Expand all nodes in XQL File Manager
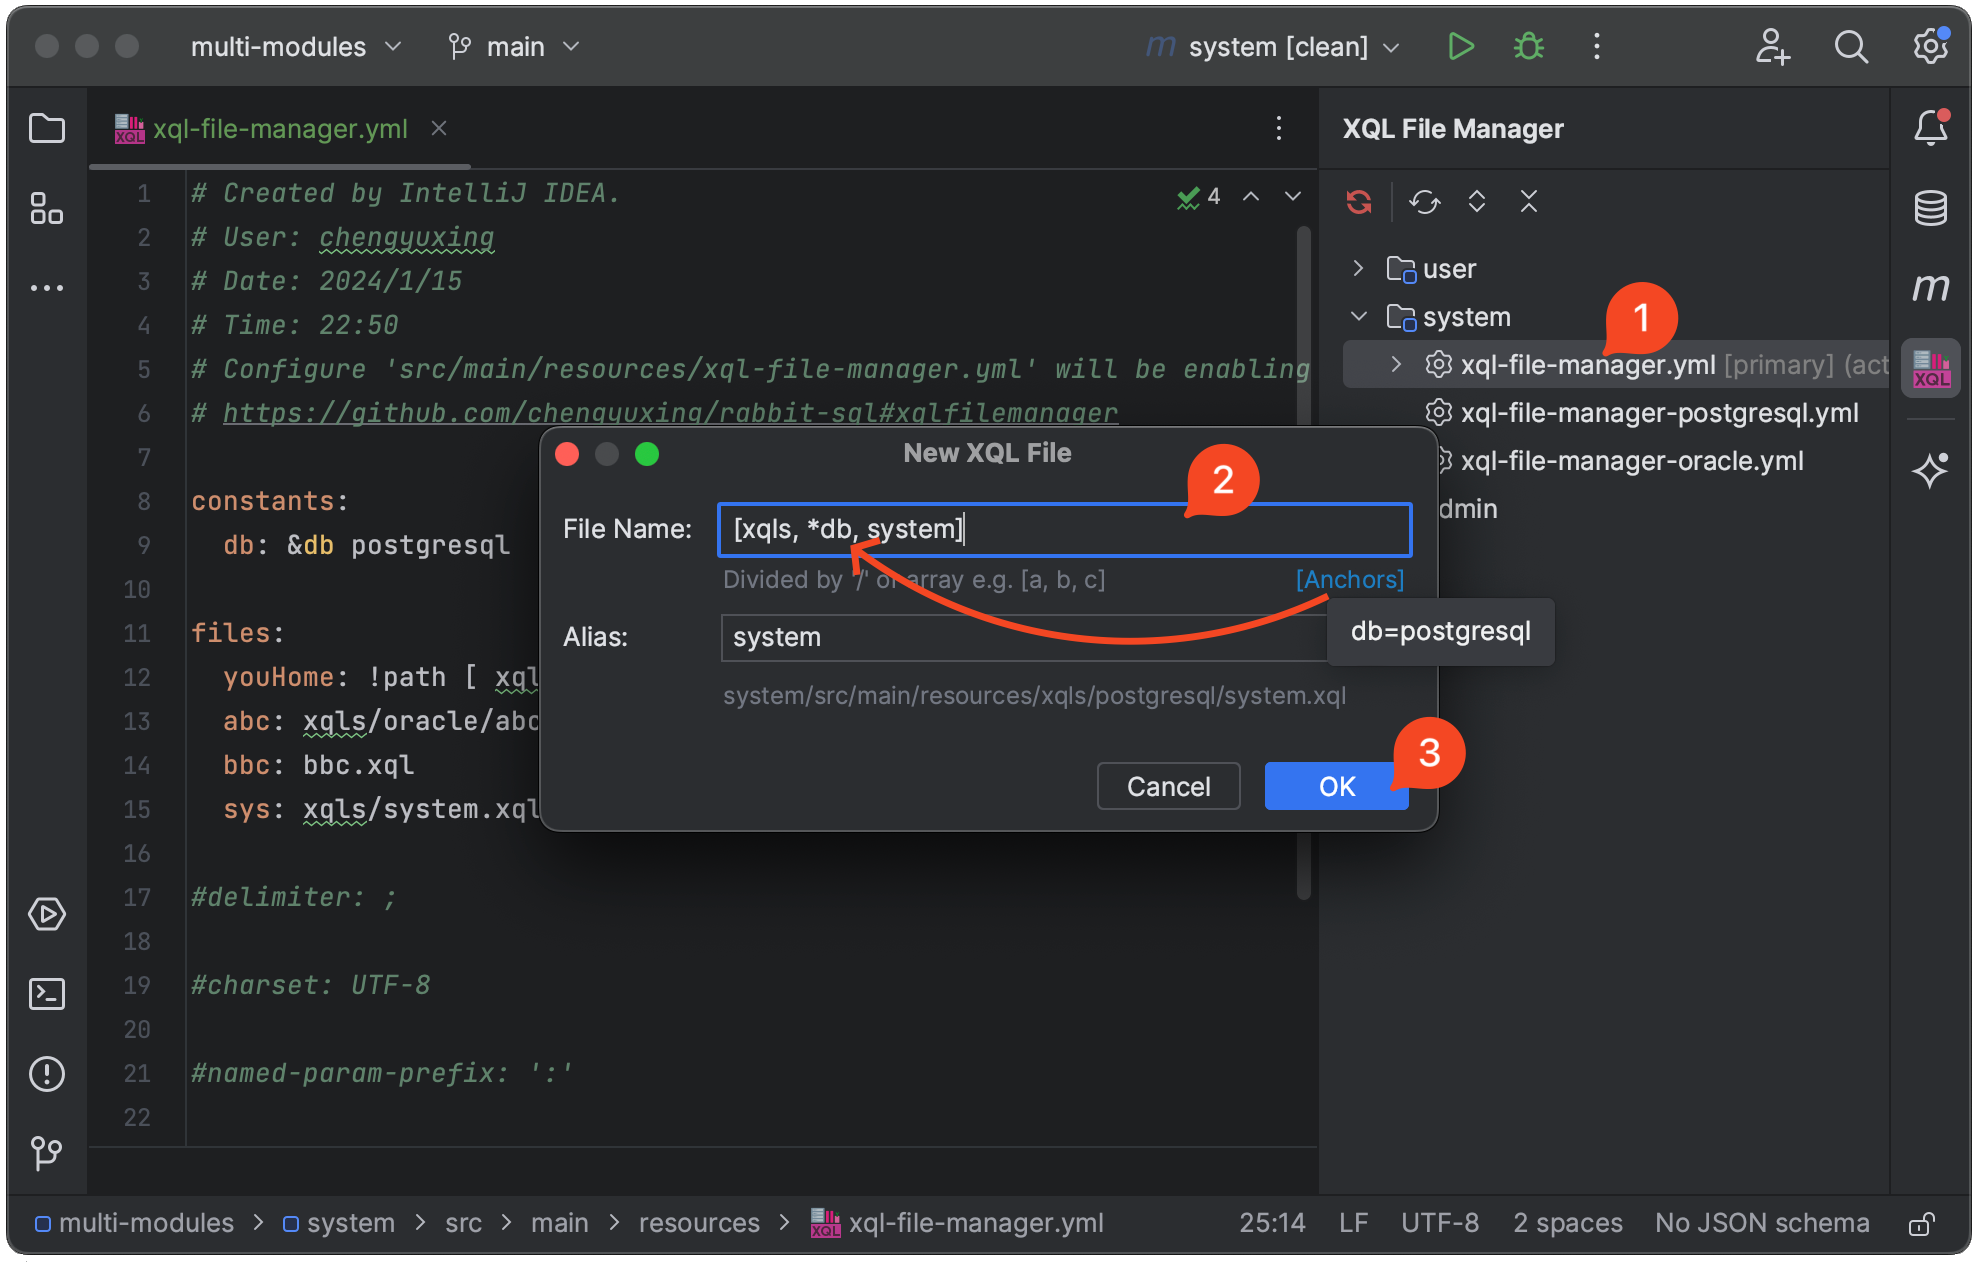 click(x=1477, y=202)
